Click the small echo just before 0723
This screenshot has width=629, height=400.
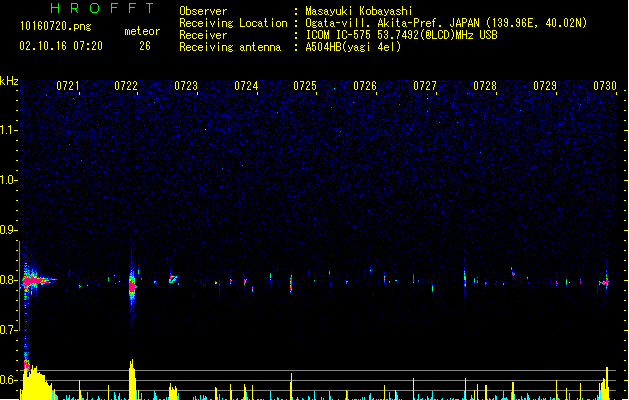click(173, 278)
